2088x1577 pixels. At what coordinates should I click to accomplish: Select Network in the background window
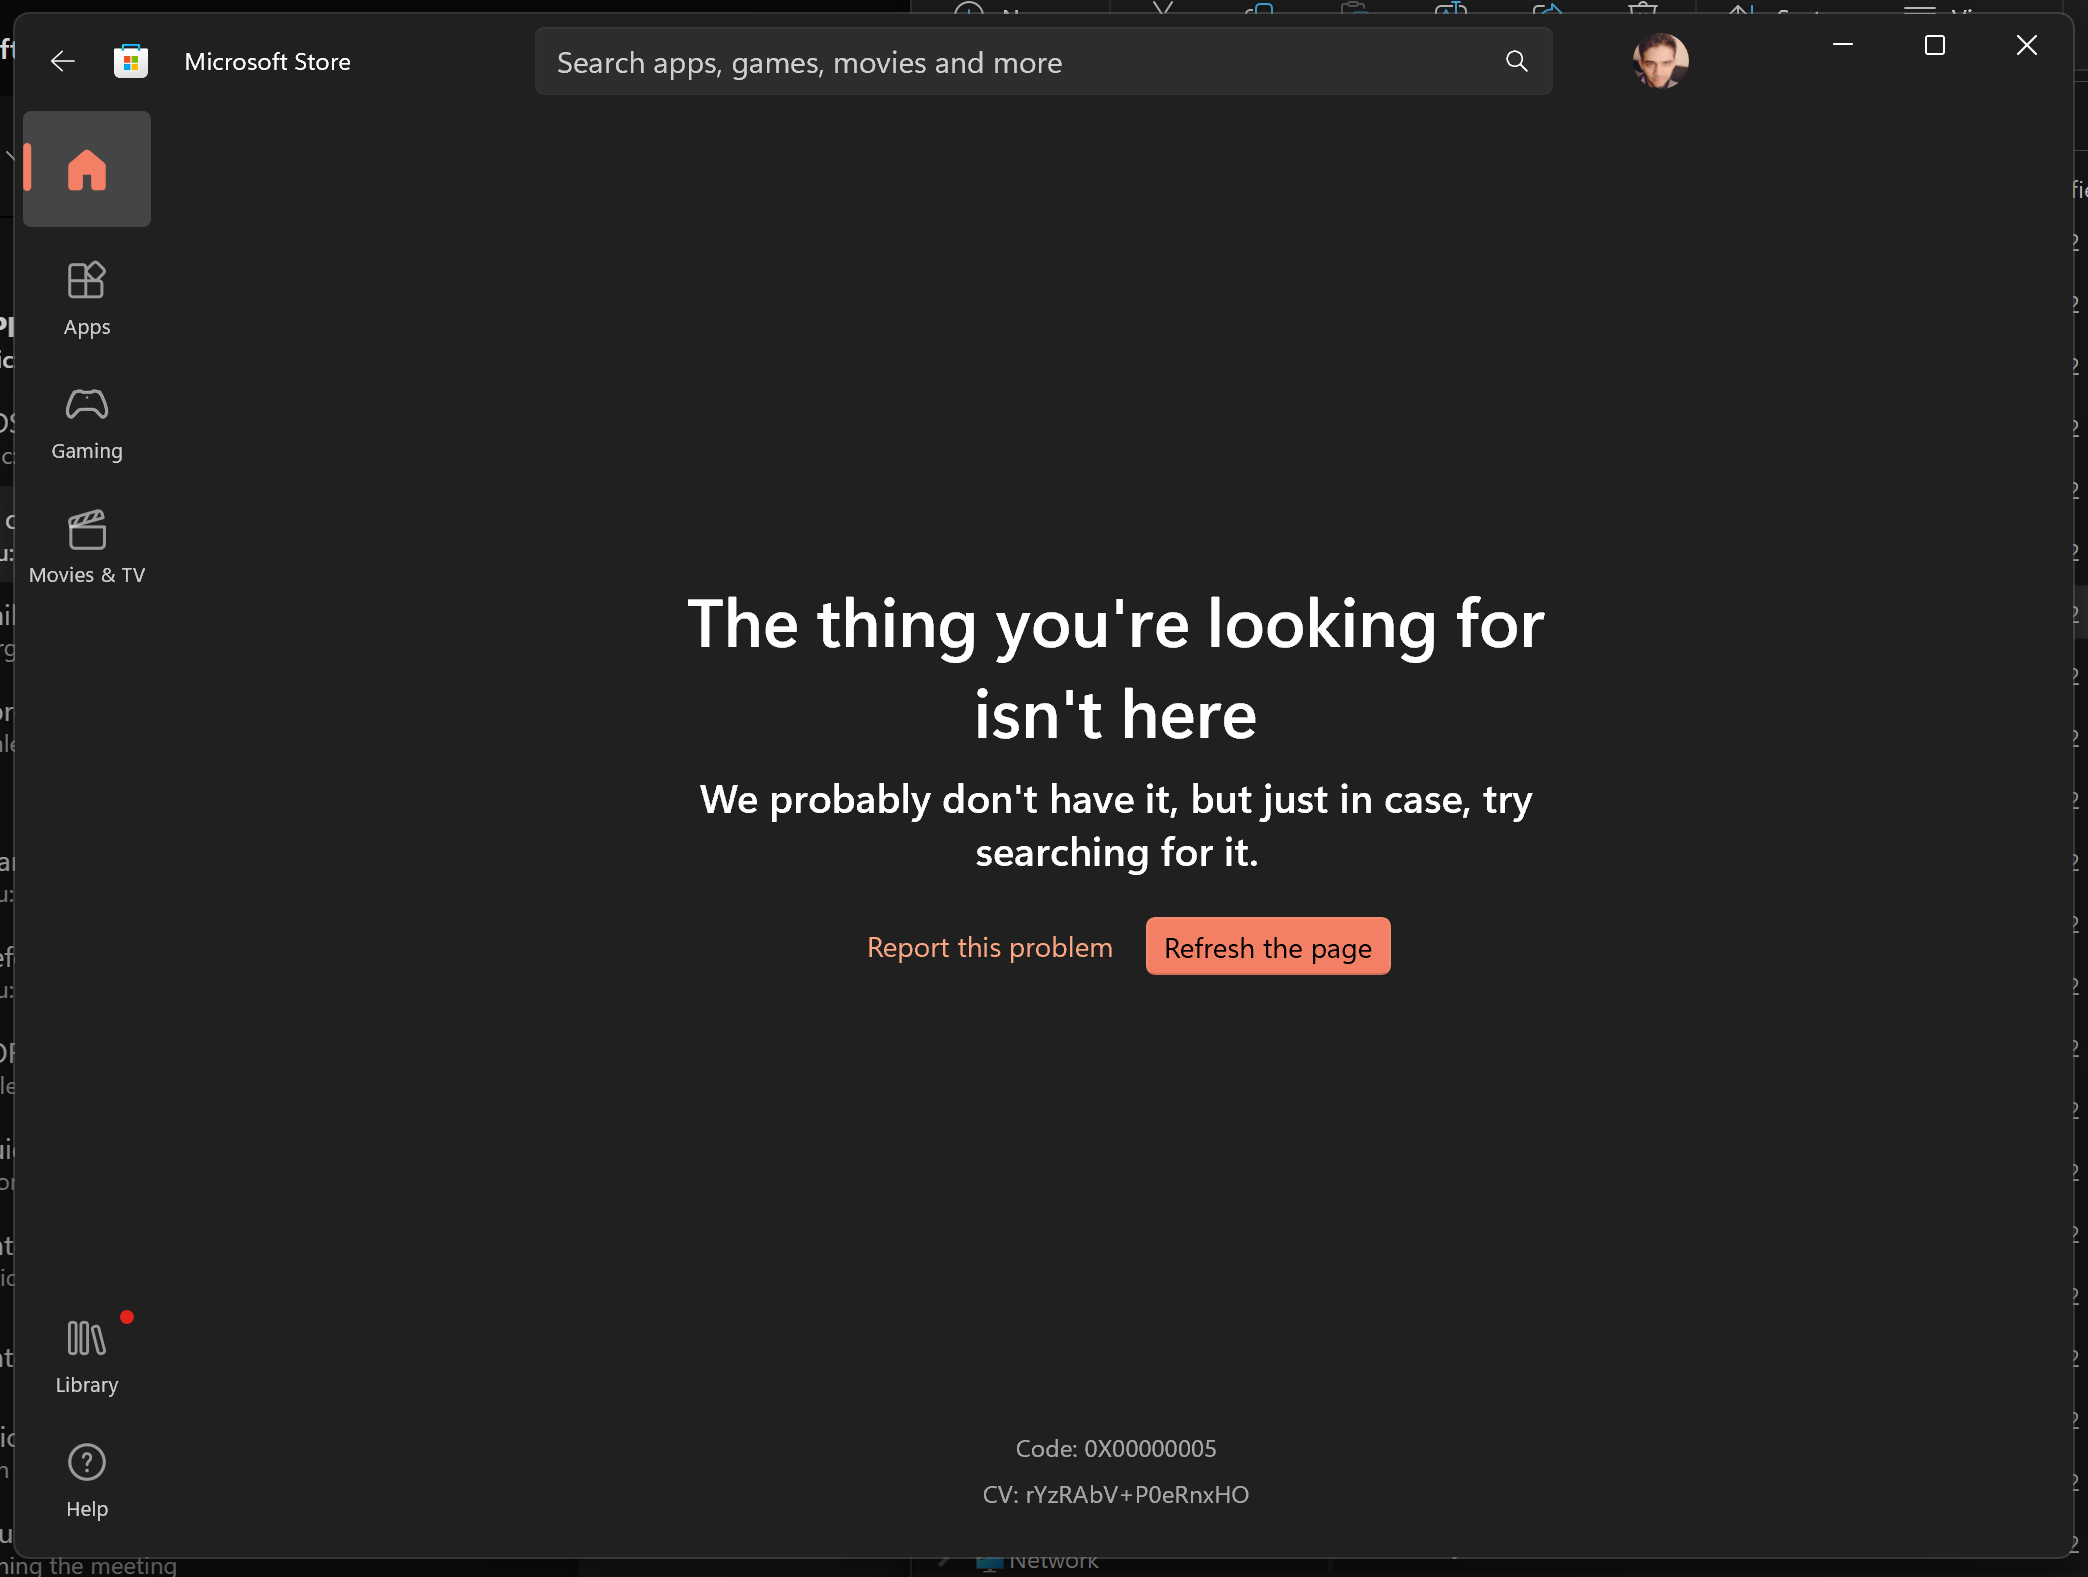coord(1051,1561)
